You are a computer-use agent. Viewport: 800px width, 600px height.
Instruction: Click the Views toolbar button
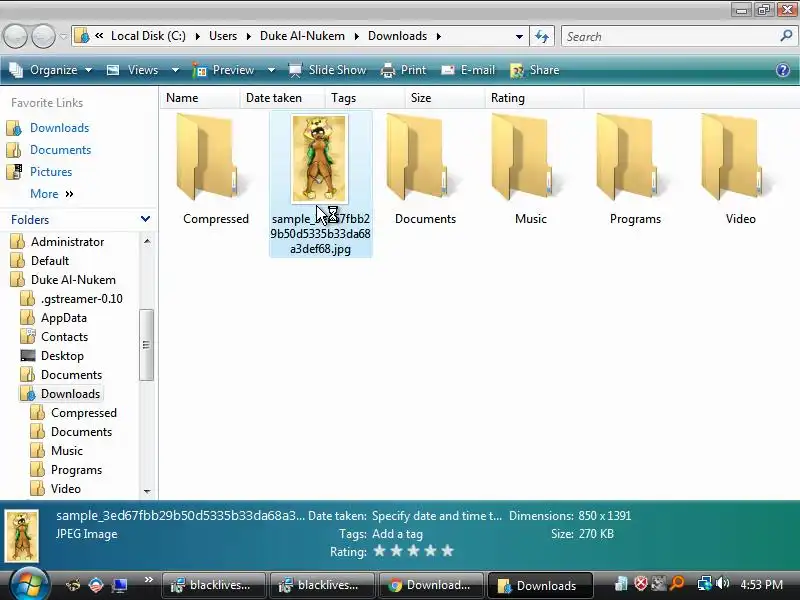pos(133,70)
